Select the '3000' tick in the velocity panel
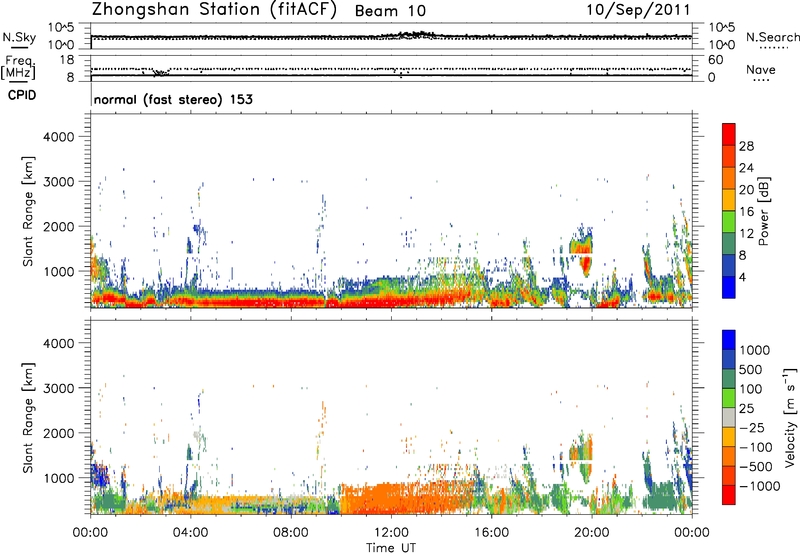 59,388
